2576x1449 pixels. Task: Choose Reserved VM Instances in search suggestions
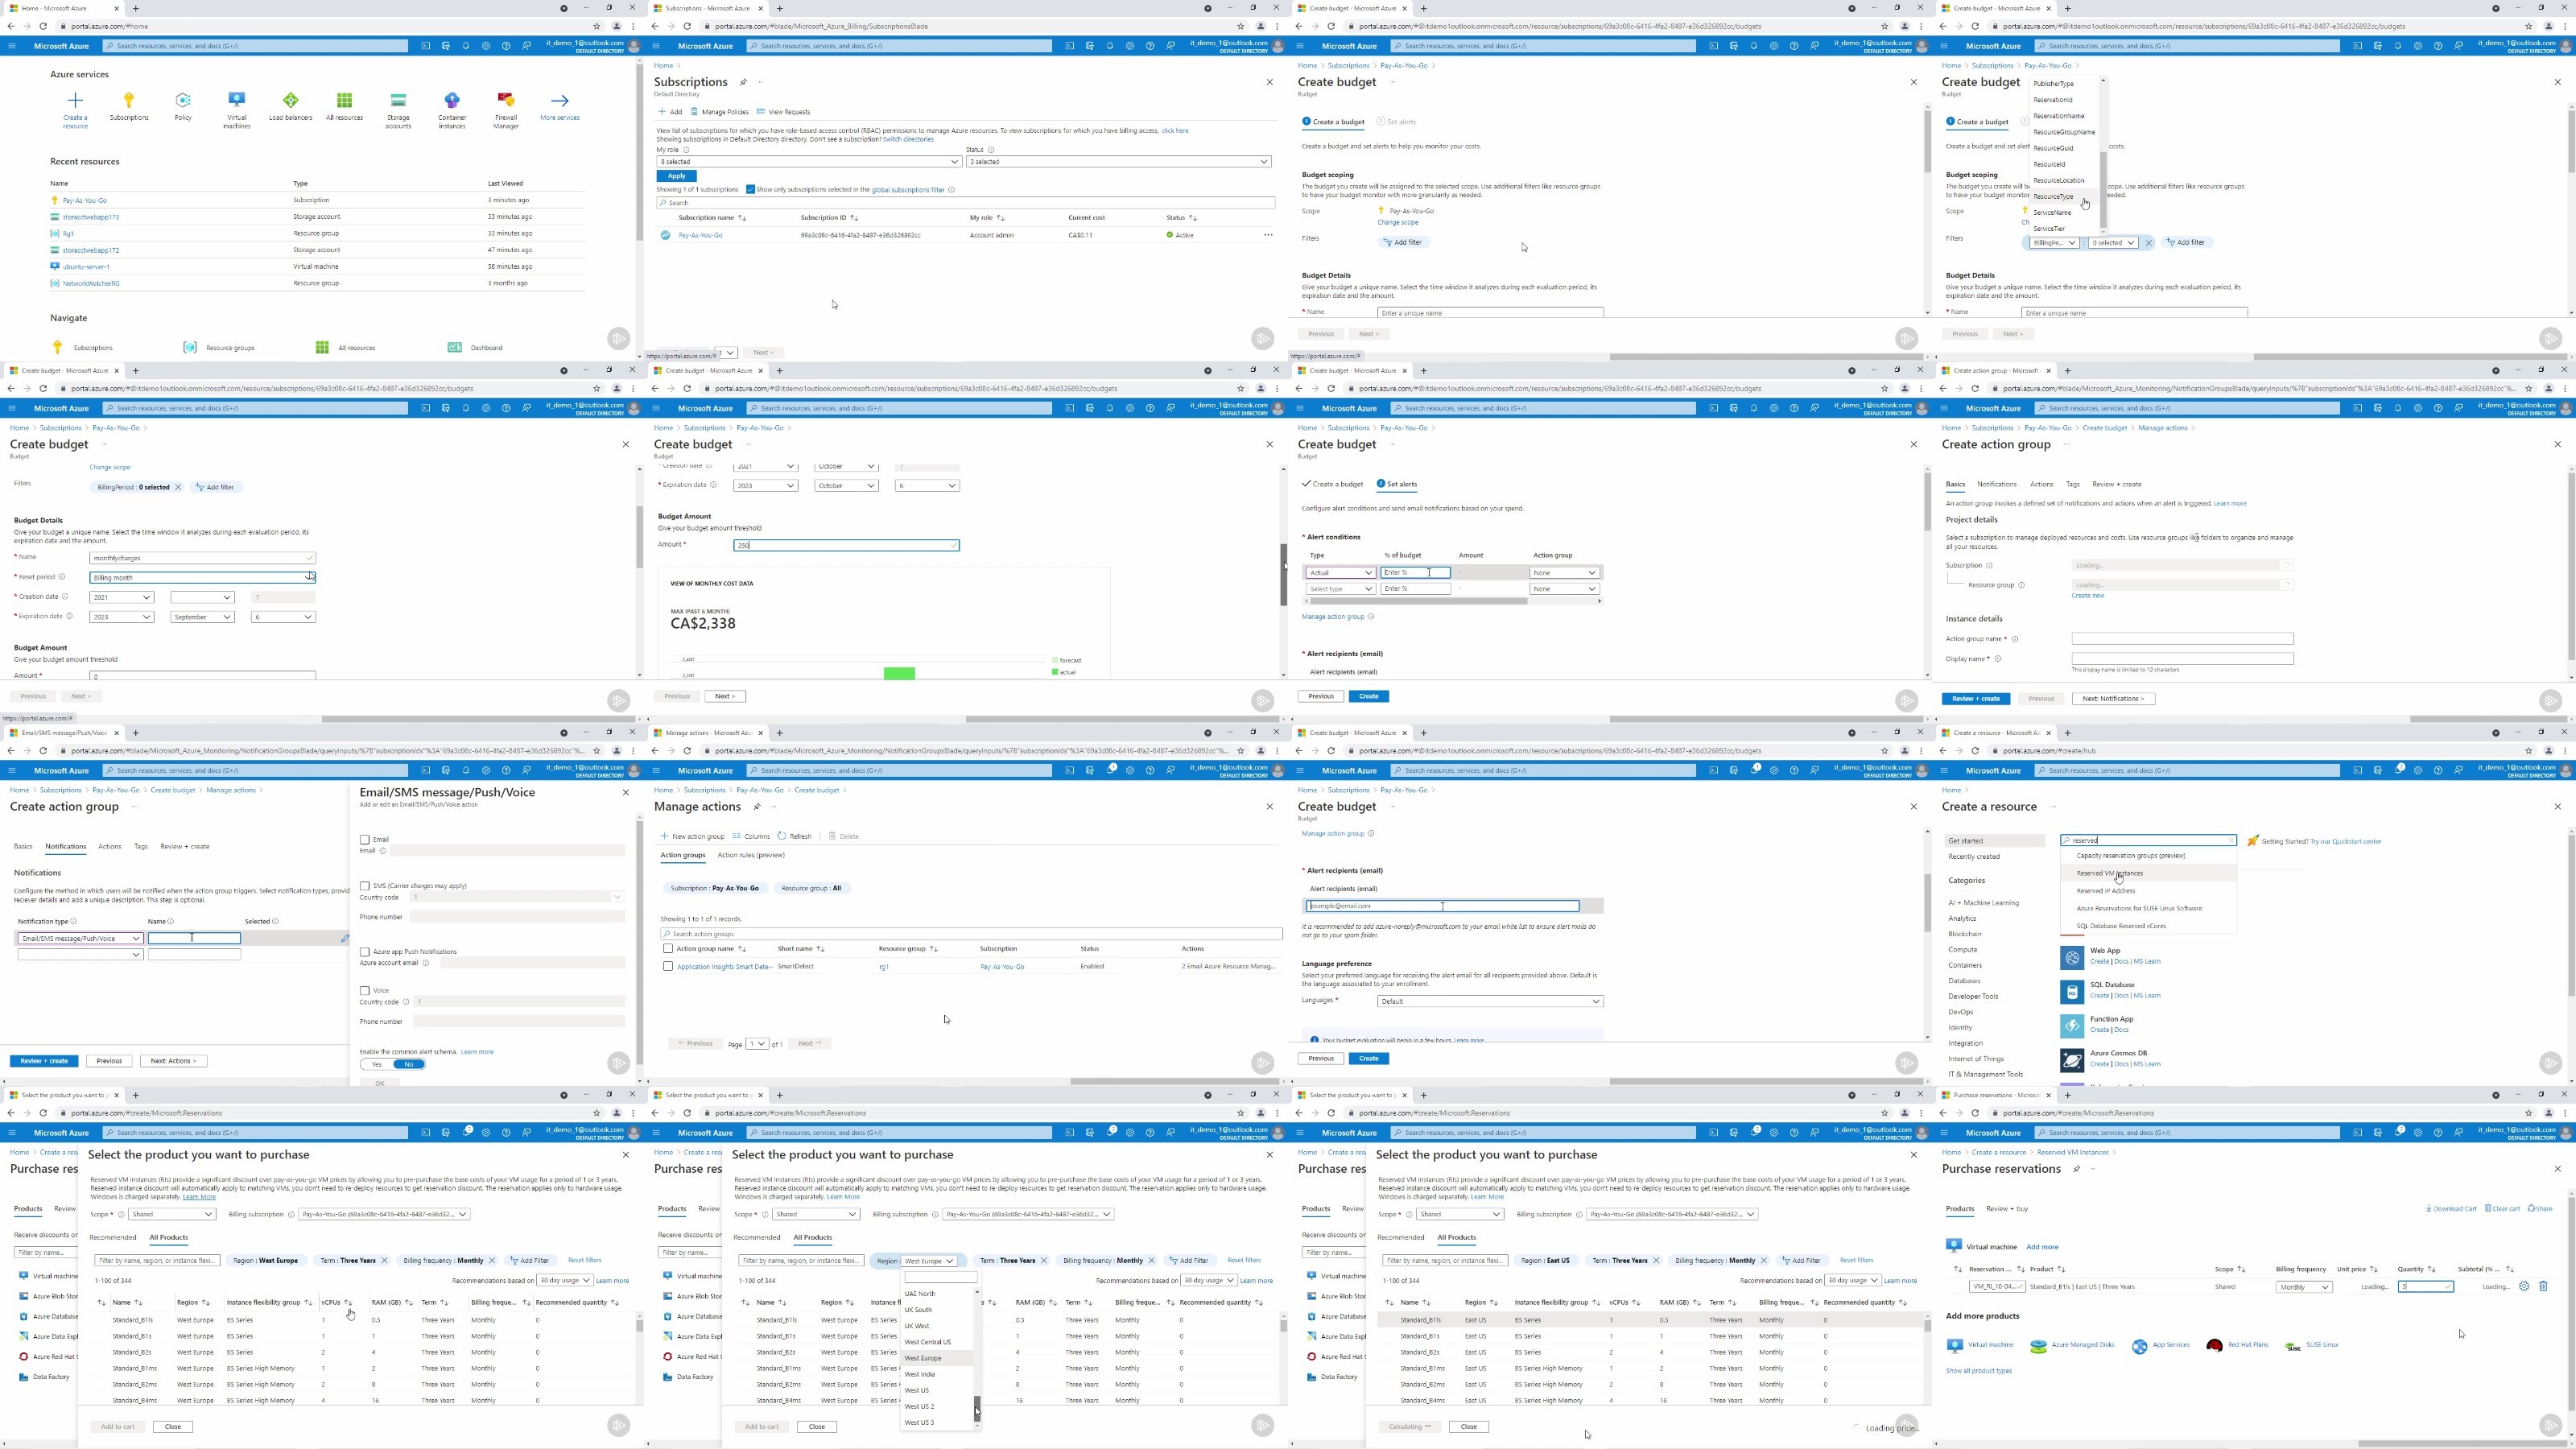2109,874
